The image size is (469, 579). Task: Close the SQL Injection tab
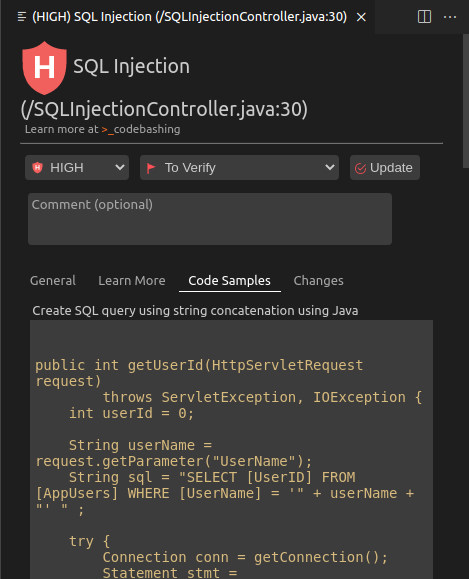pos(361,17)
